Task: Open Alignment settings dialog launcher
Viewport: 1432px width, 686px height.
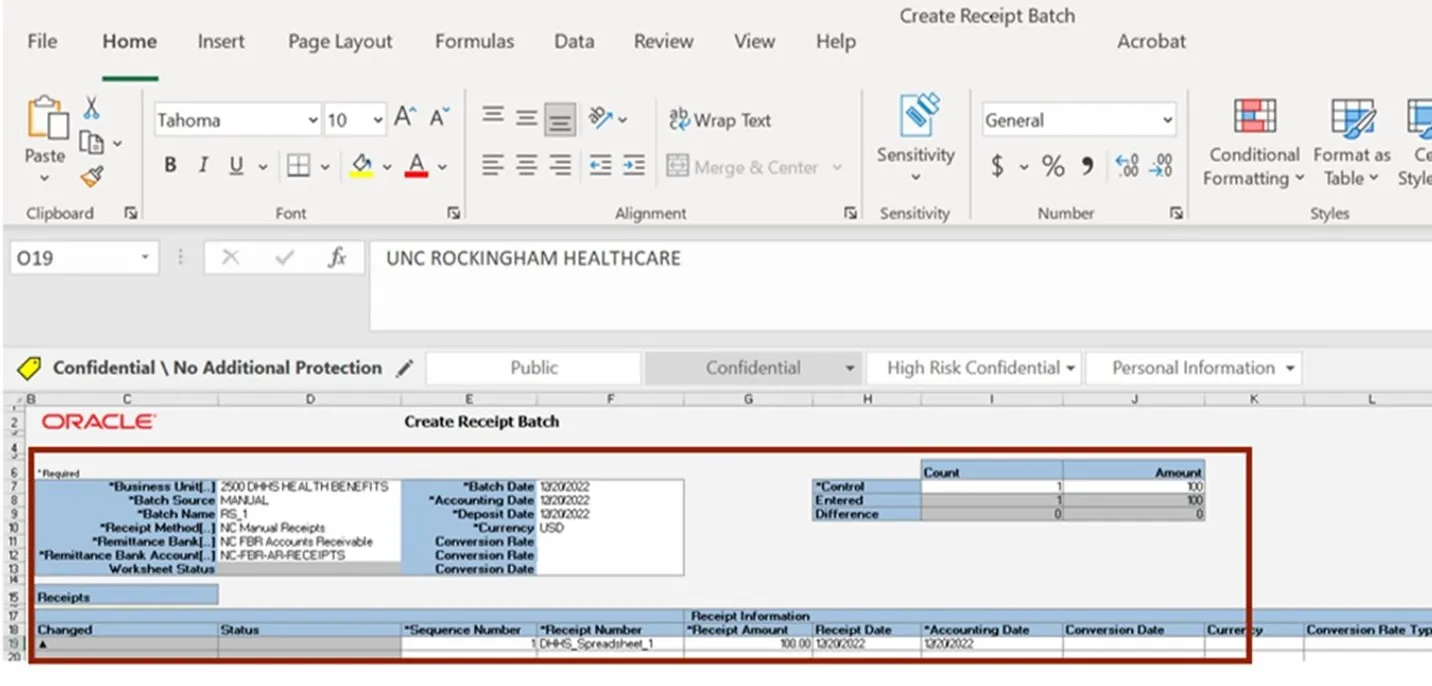Action: [x=850, y=213]
